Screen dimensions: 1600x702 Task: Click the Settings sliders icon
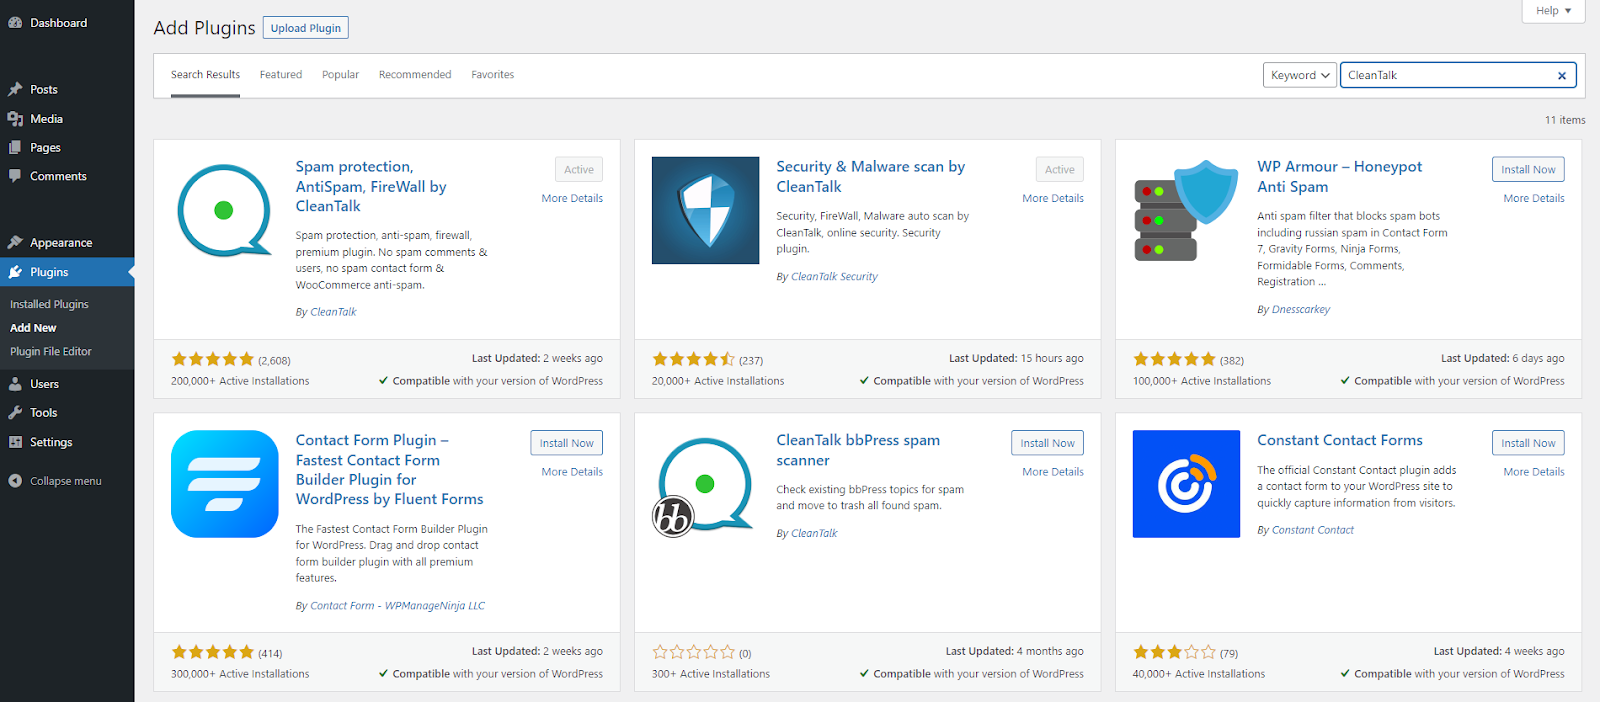(15, 442)
